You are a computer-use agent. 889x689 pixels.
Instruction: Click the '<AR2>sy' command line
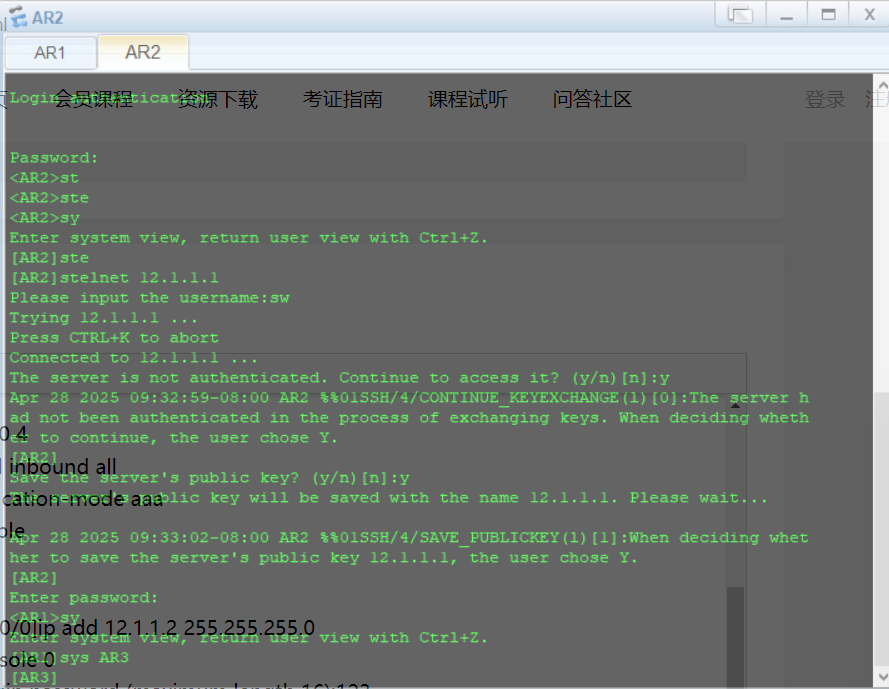tap(45, 218)
